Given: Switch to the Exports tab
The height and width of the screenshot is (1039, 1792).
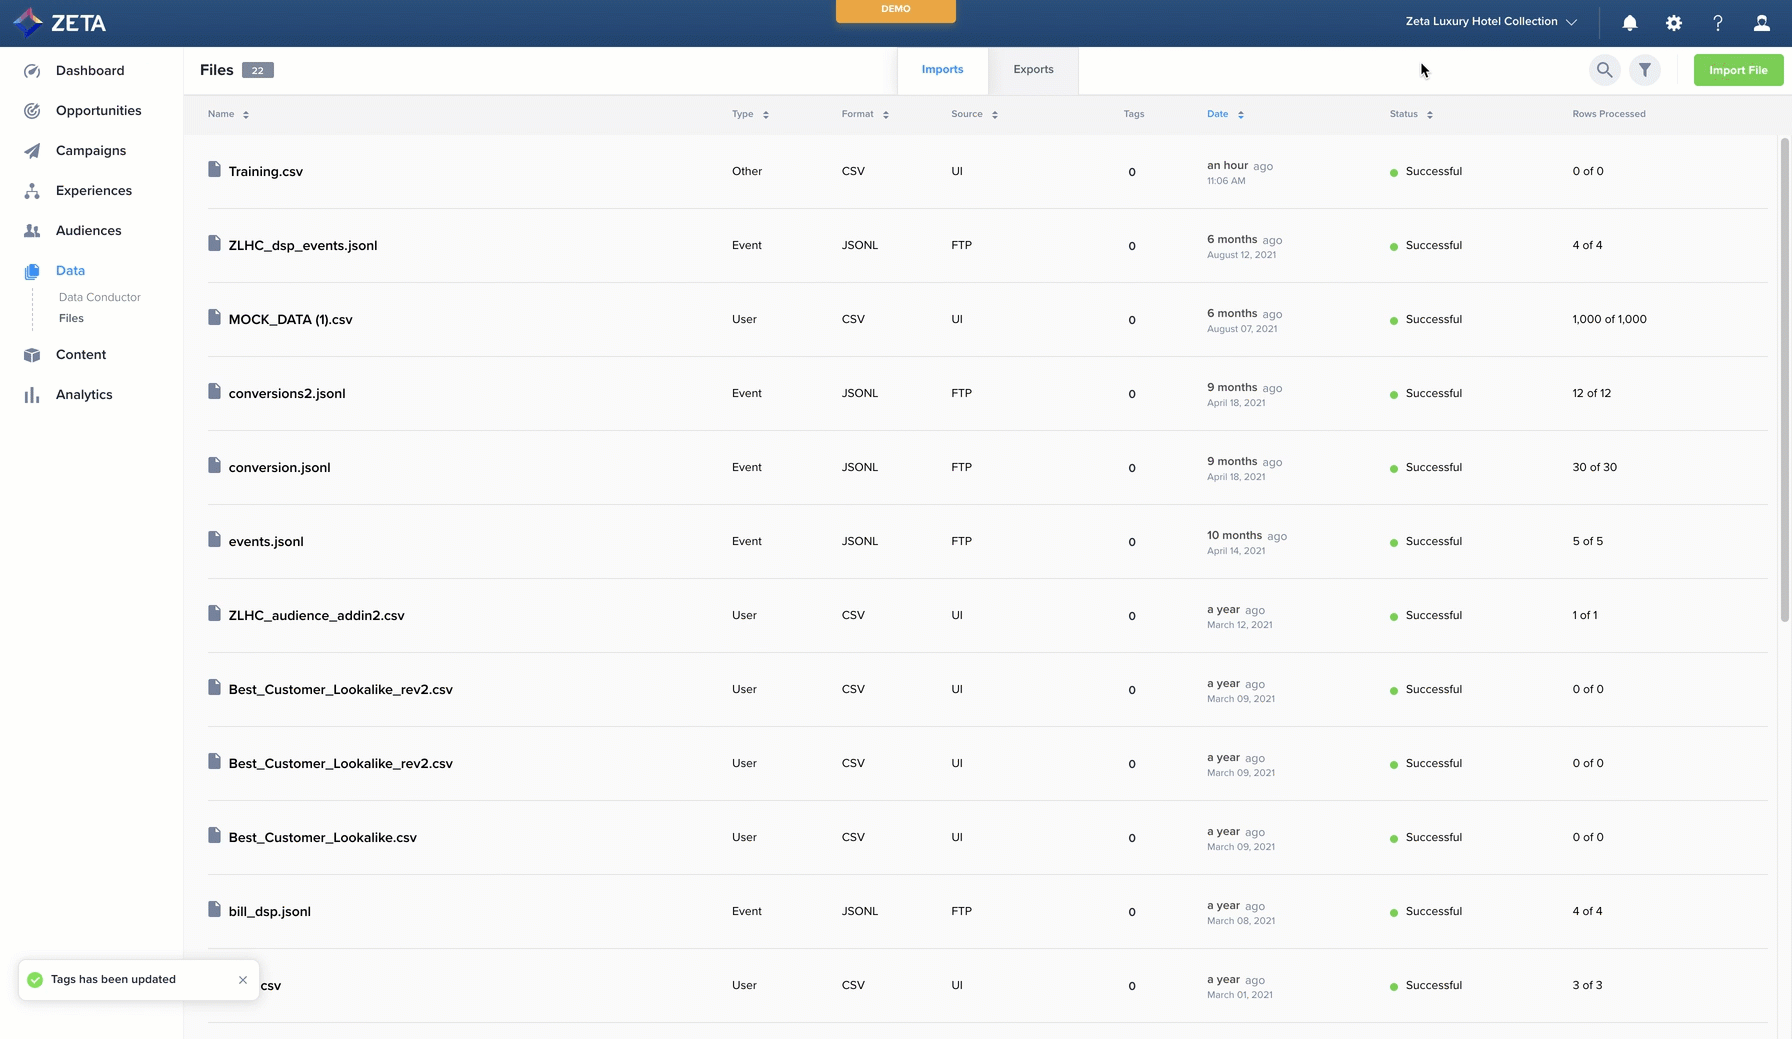Looking at the screenshot, I should pyautogui.click(x=1033, y=70).
